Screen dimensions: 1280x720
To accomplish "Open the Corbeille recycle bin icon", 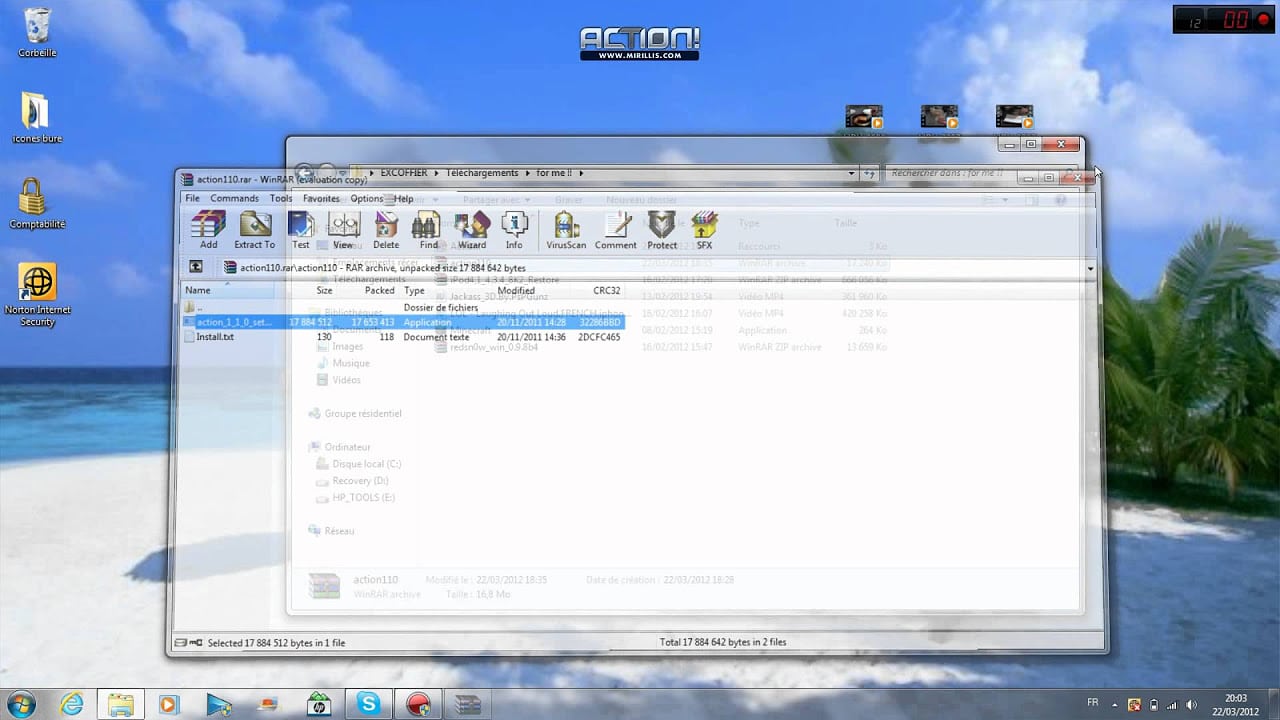I will pyautogui.click(x=37, y=33).
